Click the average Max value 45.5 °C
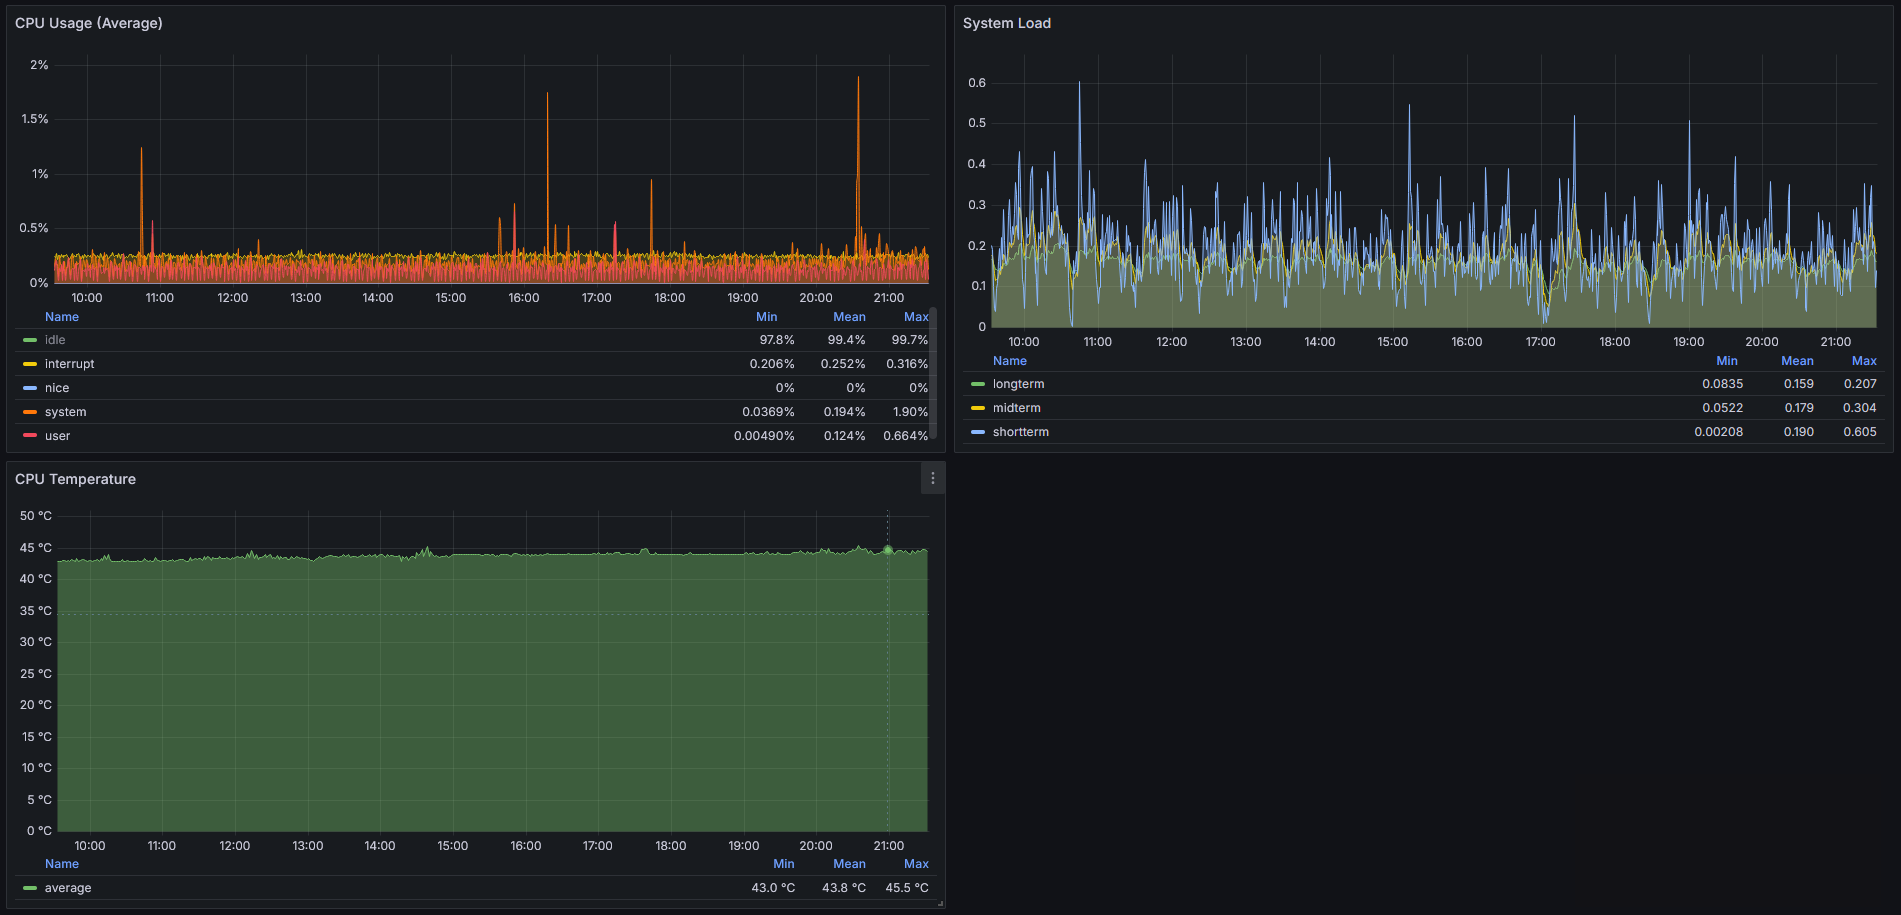 (x=907, y=888)
